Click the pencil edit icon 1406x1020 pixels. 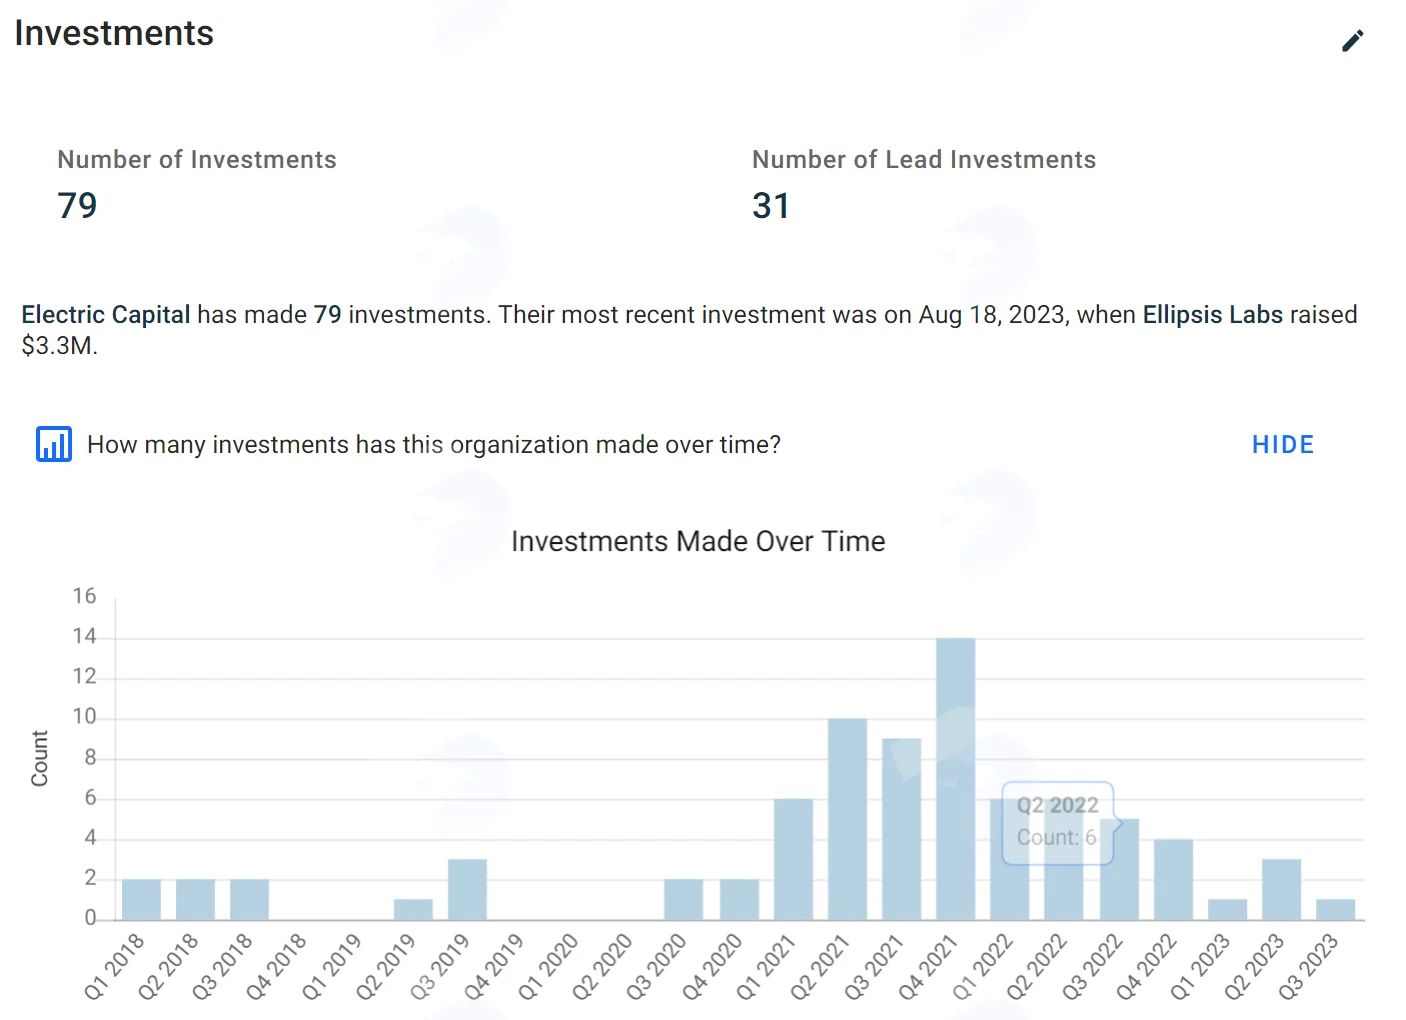(1352, 40)
